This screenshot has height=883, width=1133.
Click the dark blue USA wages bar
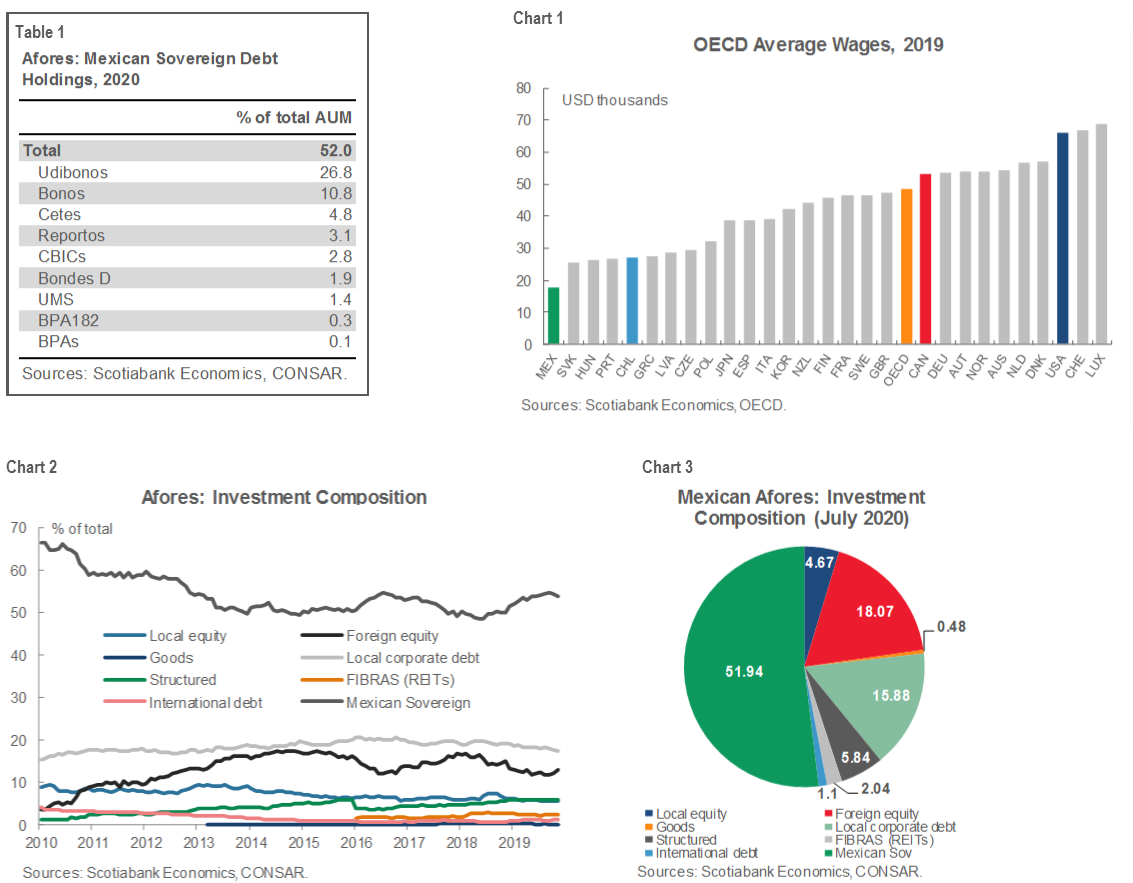[x=1062, y=238]
